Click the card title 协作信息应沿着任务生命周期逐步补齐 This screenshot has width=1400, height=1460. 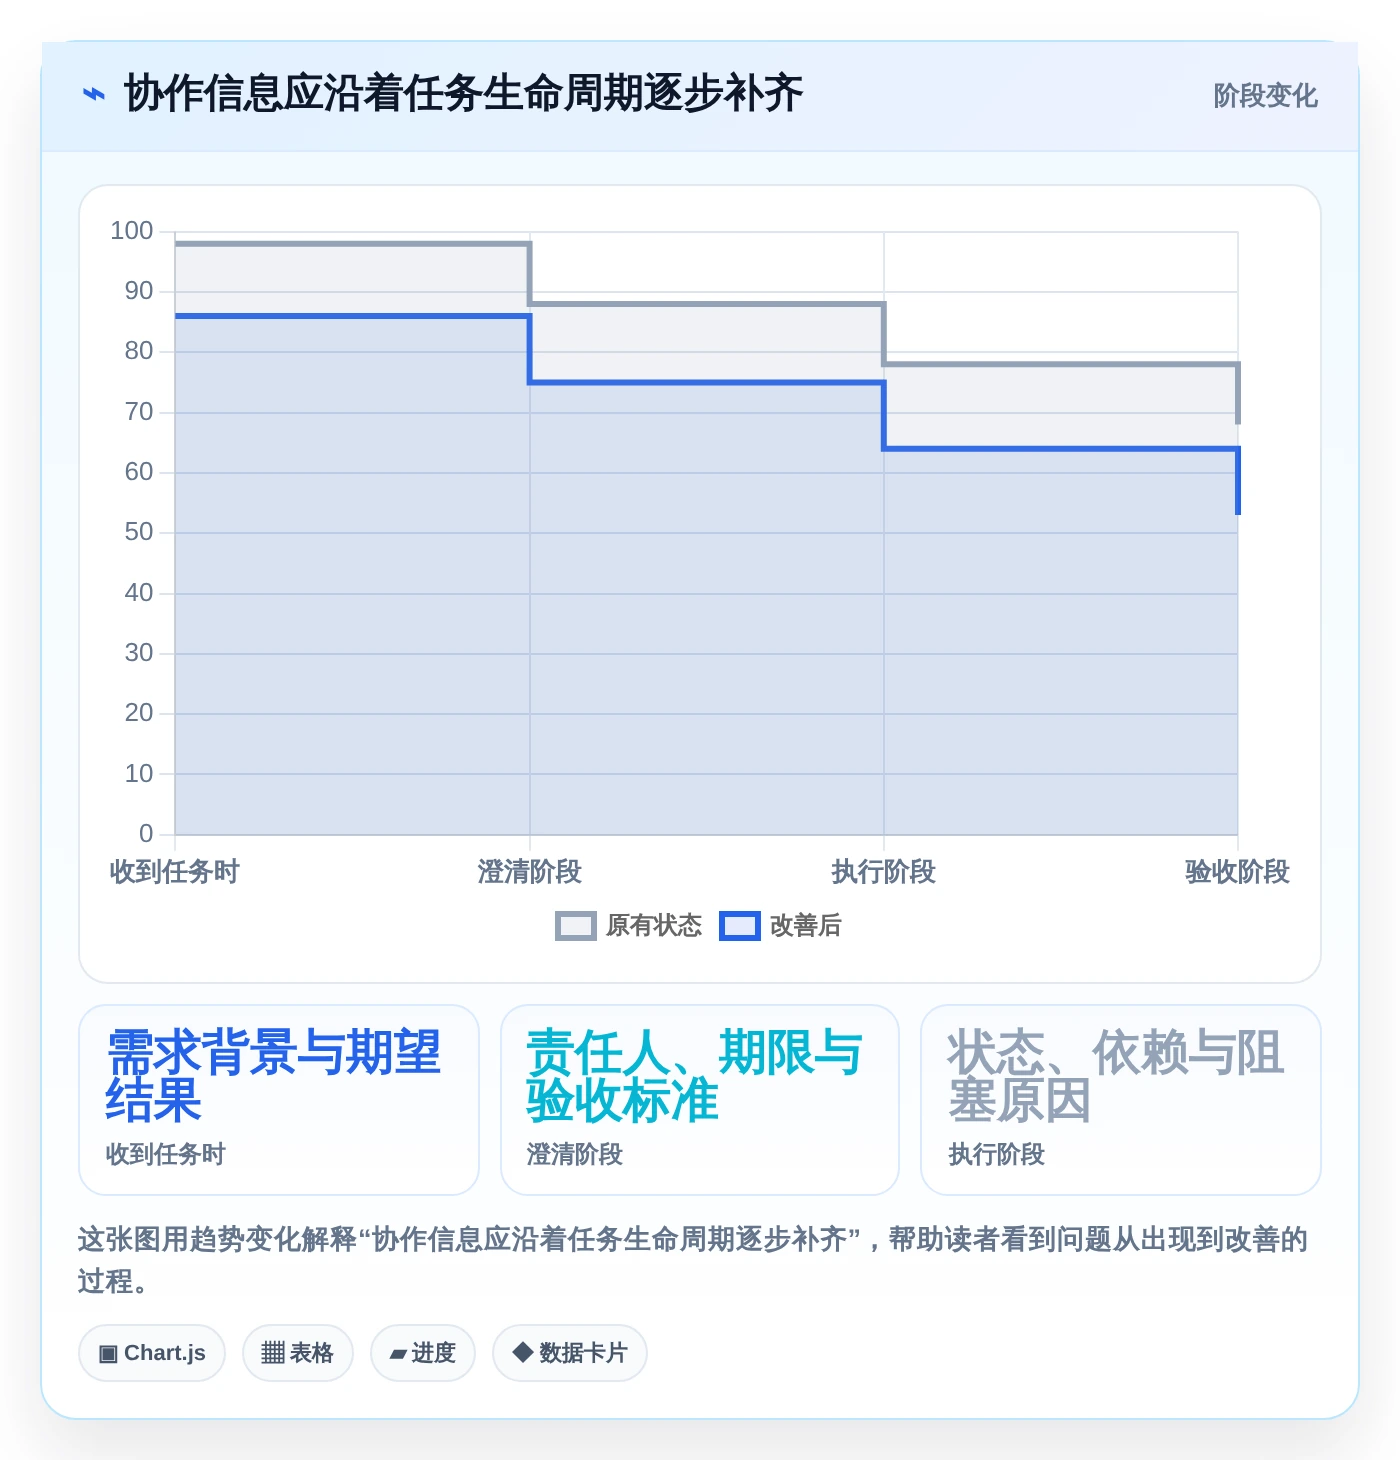click(463, 94)
